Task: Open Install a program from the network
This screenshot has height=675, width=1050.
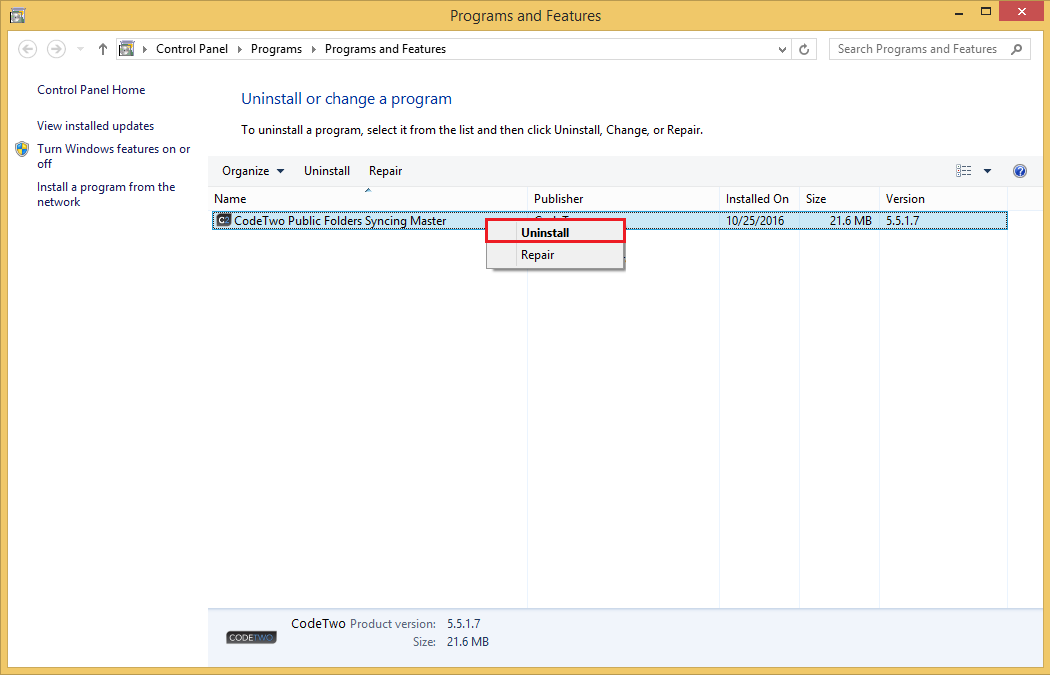Action: coord(106,194)
